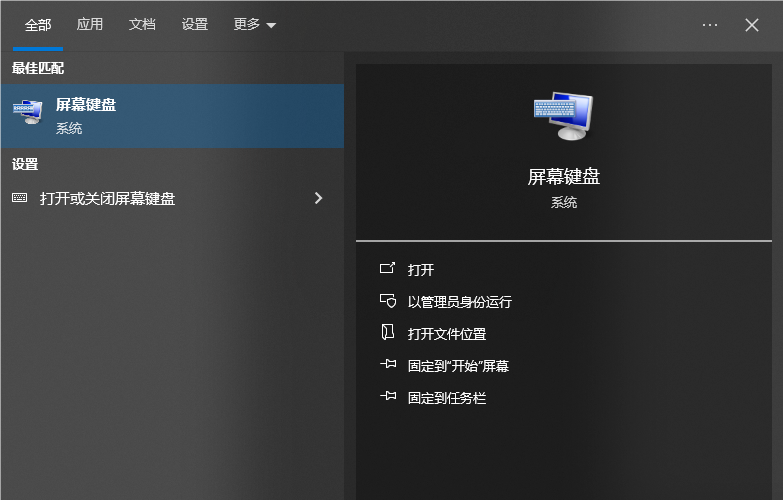Select the 打开或关闭屏幕键盘 settings result

pyautogui.click(x=172, y=198)
